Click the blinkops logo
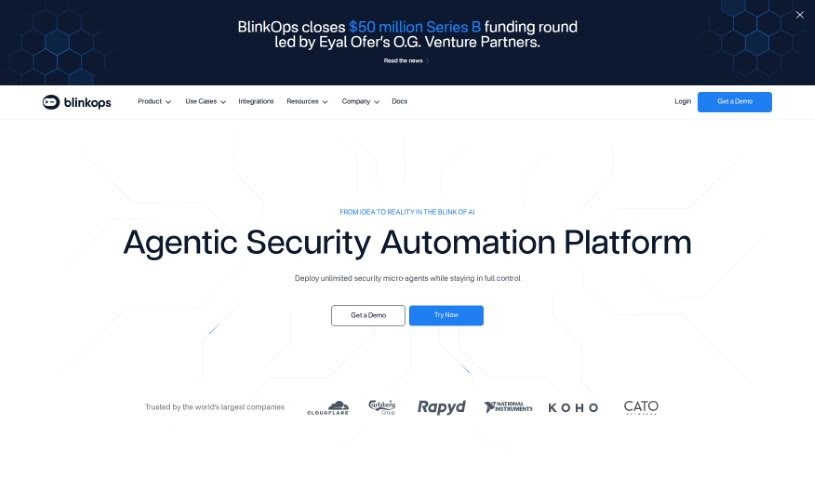The height and width of the screenshot is (480, 815). pos(76,102)
